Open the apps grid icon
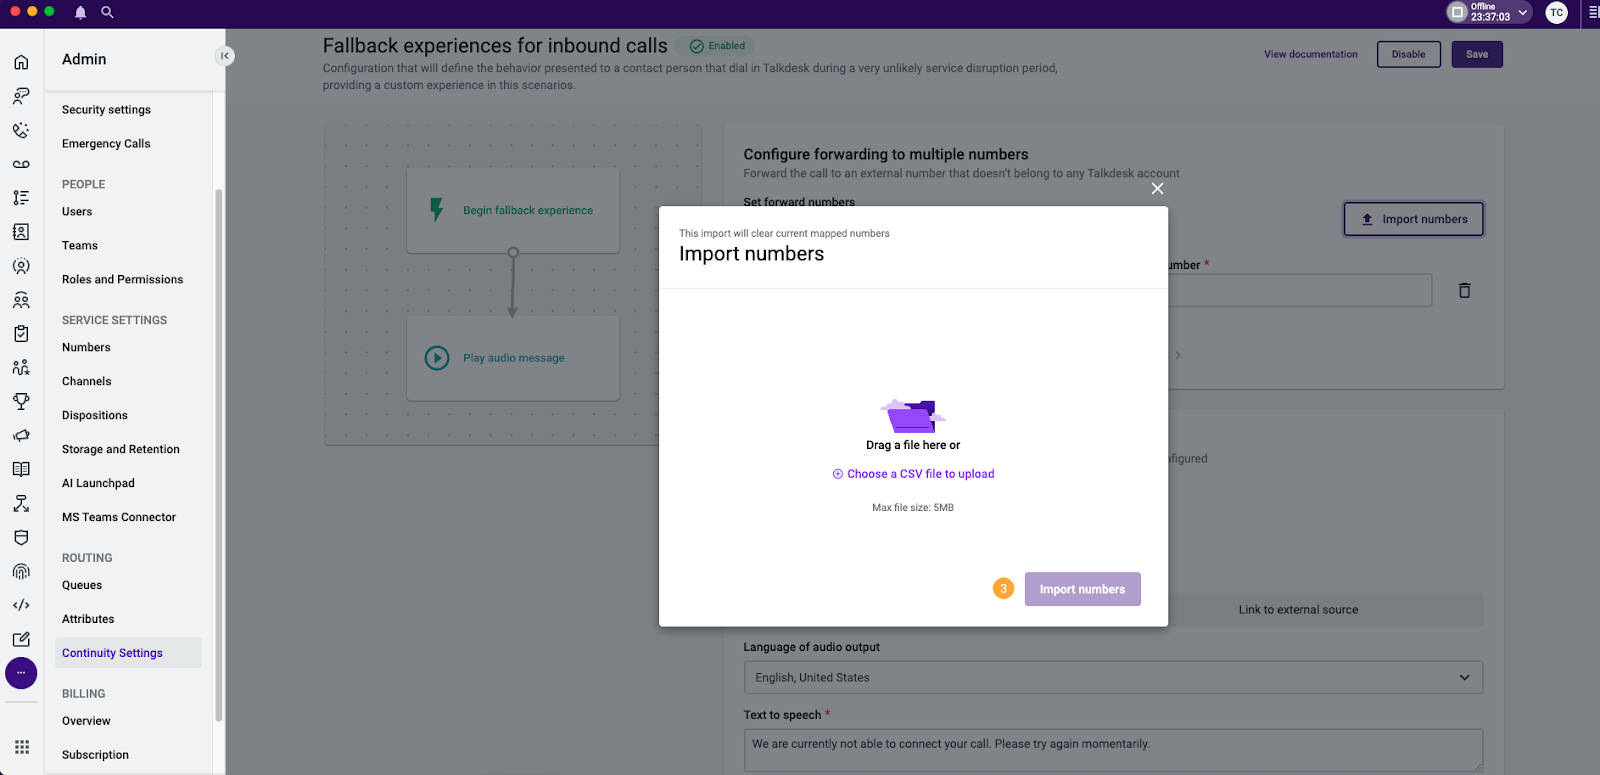The width and height of the screenshot is (1600, 775). tap(22, 747)
